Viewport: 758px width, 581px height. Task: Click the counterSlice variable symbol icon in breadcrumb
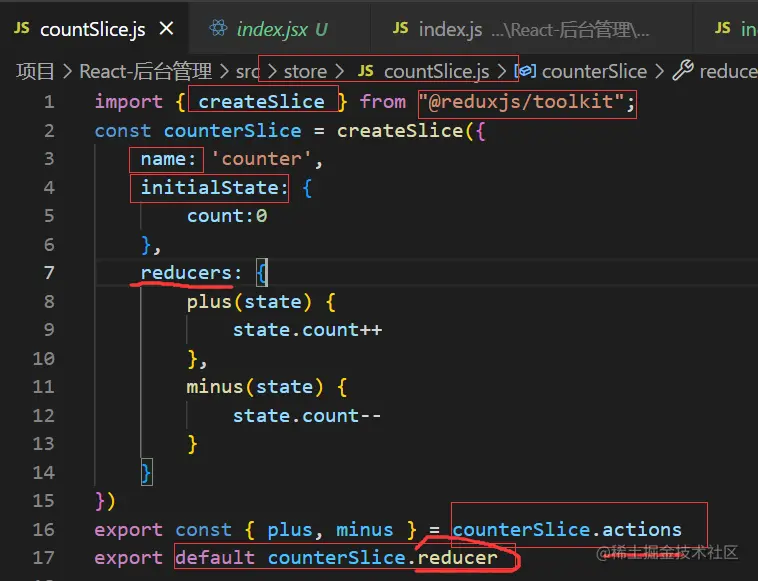coord(525,72)
